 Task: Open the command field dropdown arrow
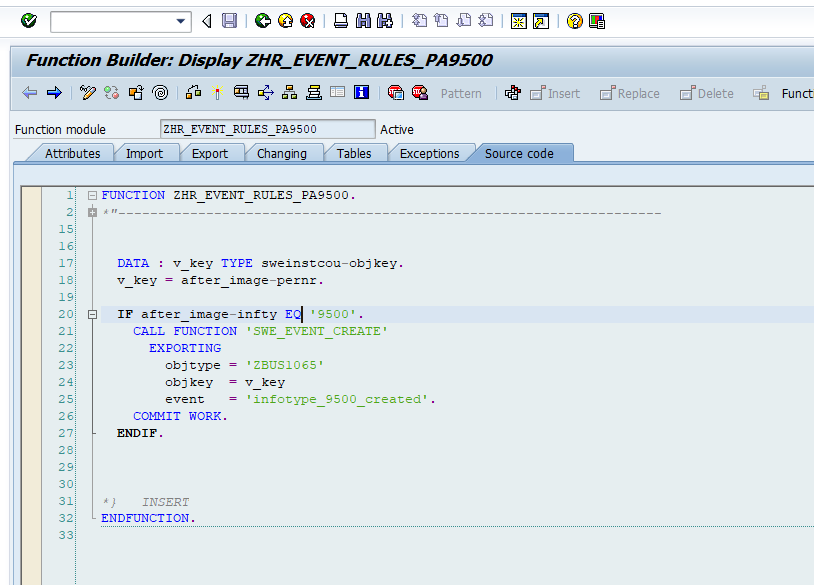point(180,21)
